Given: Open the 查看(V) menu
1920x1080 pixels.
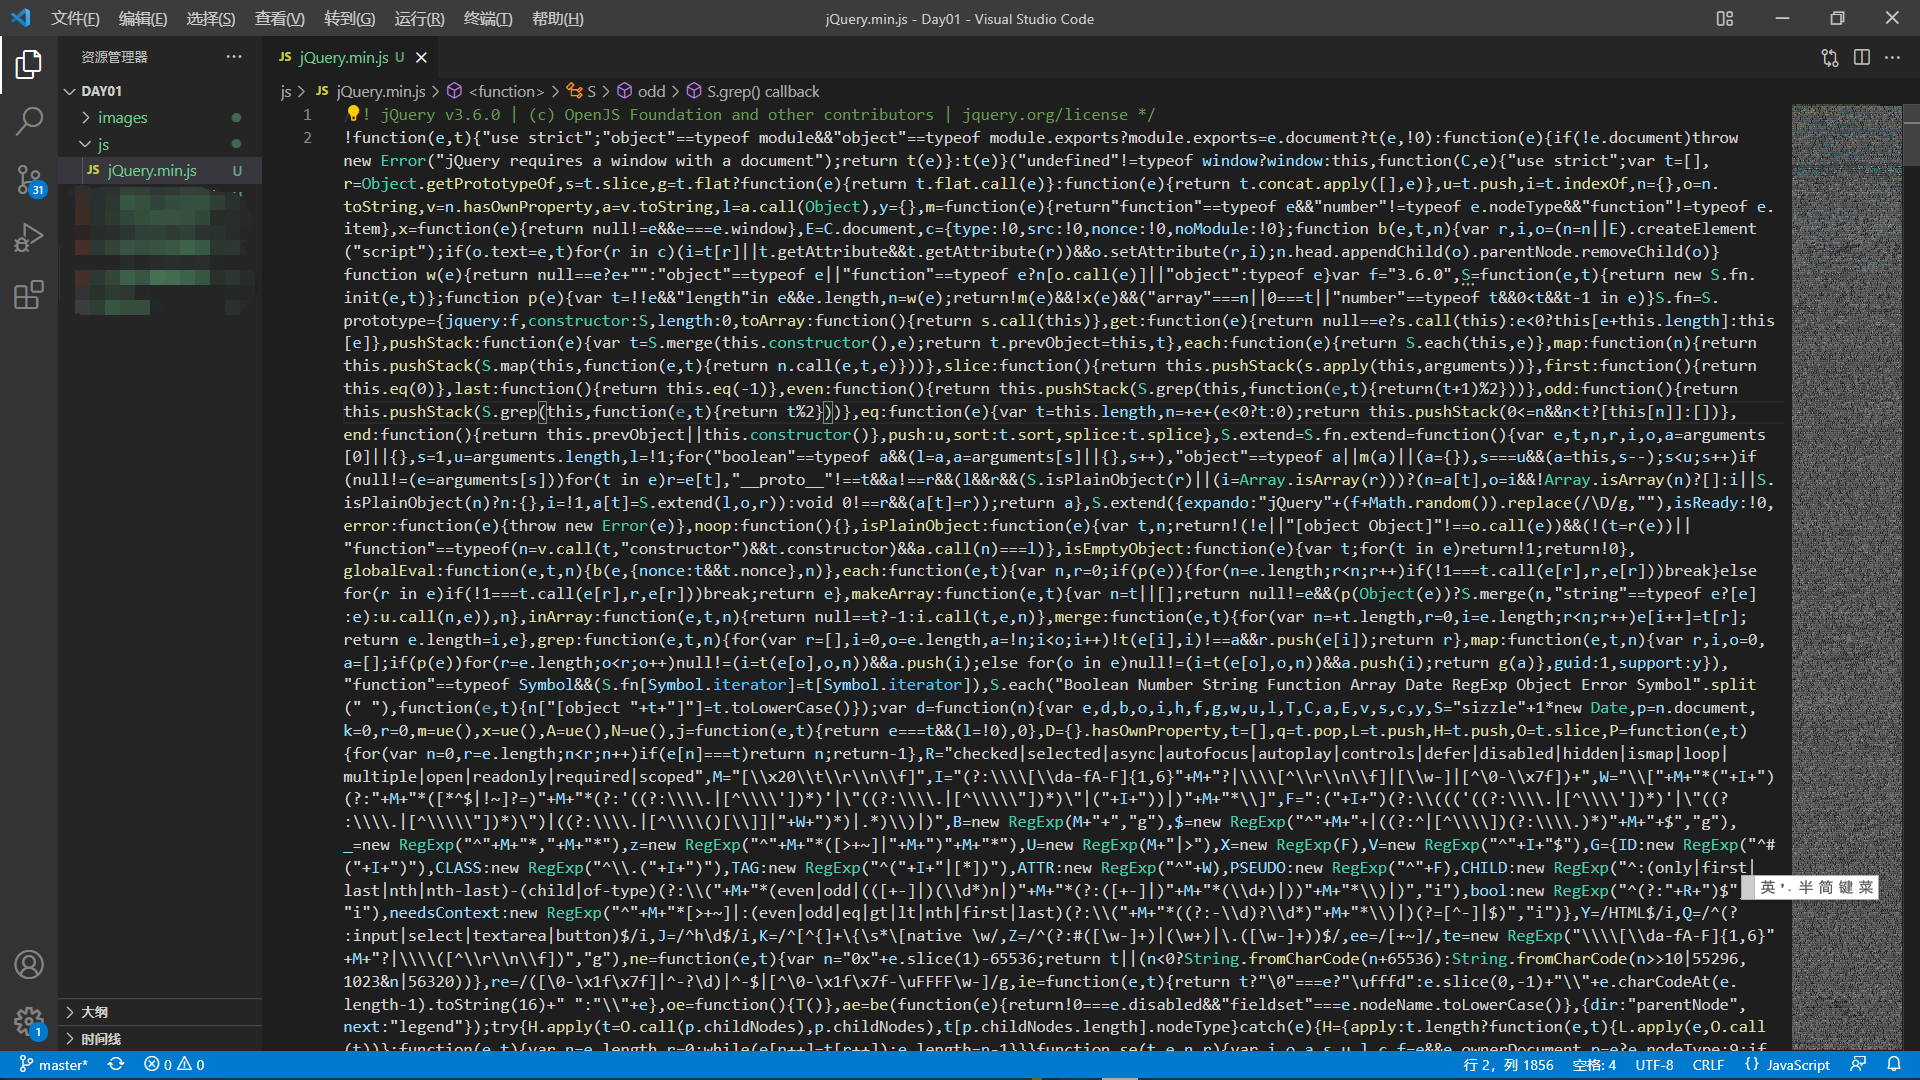Looking at the screenshot, I should tap(280, 19).
